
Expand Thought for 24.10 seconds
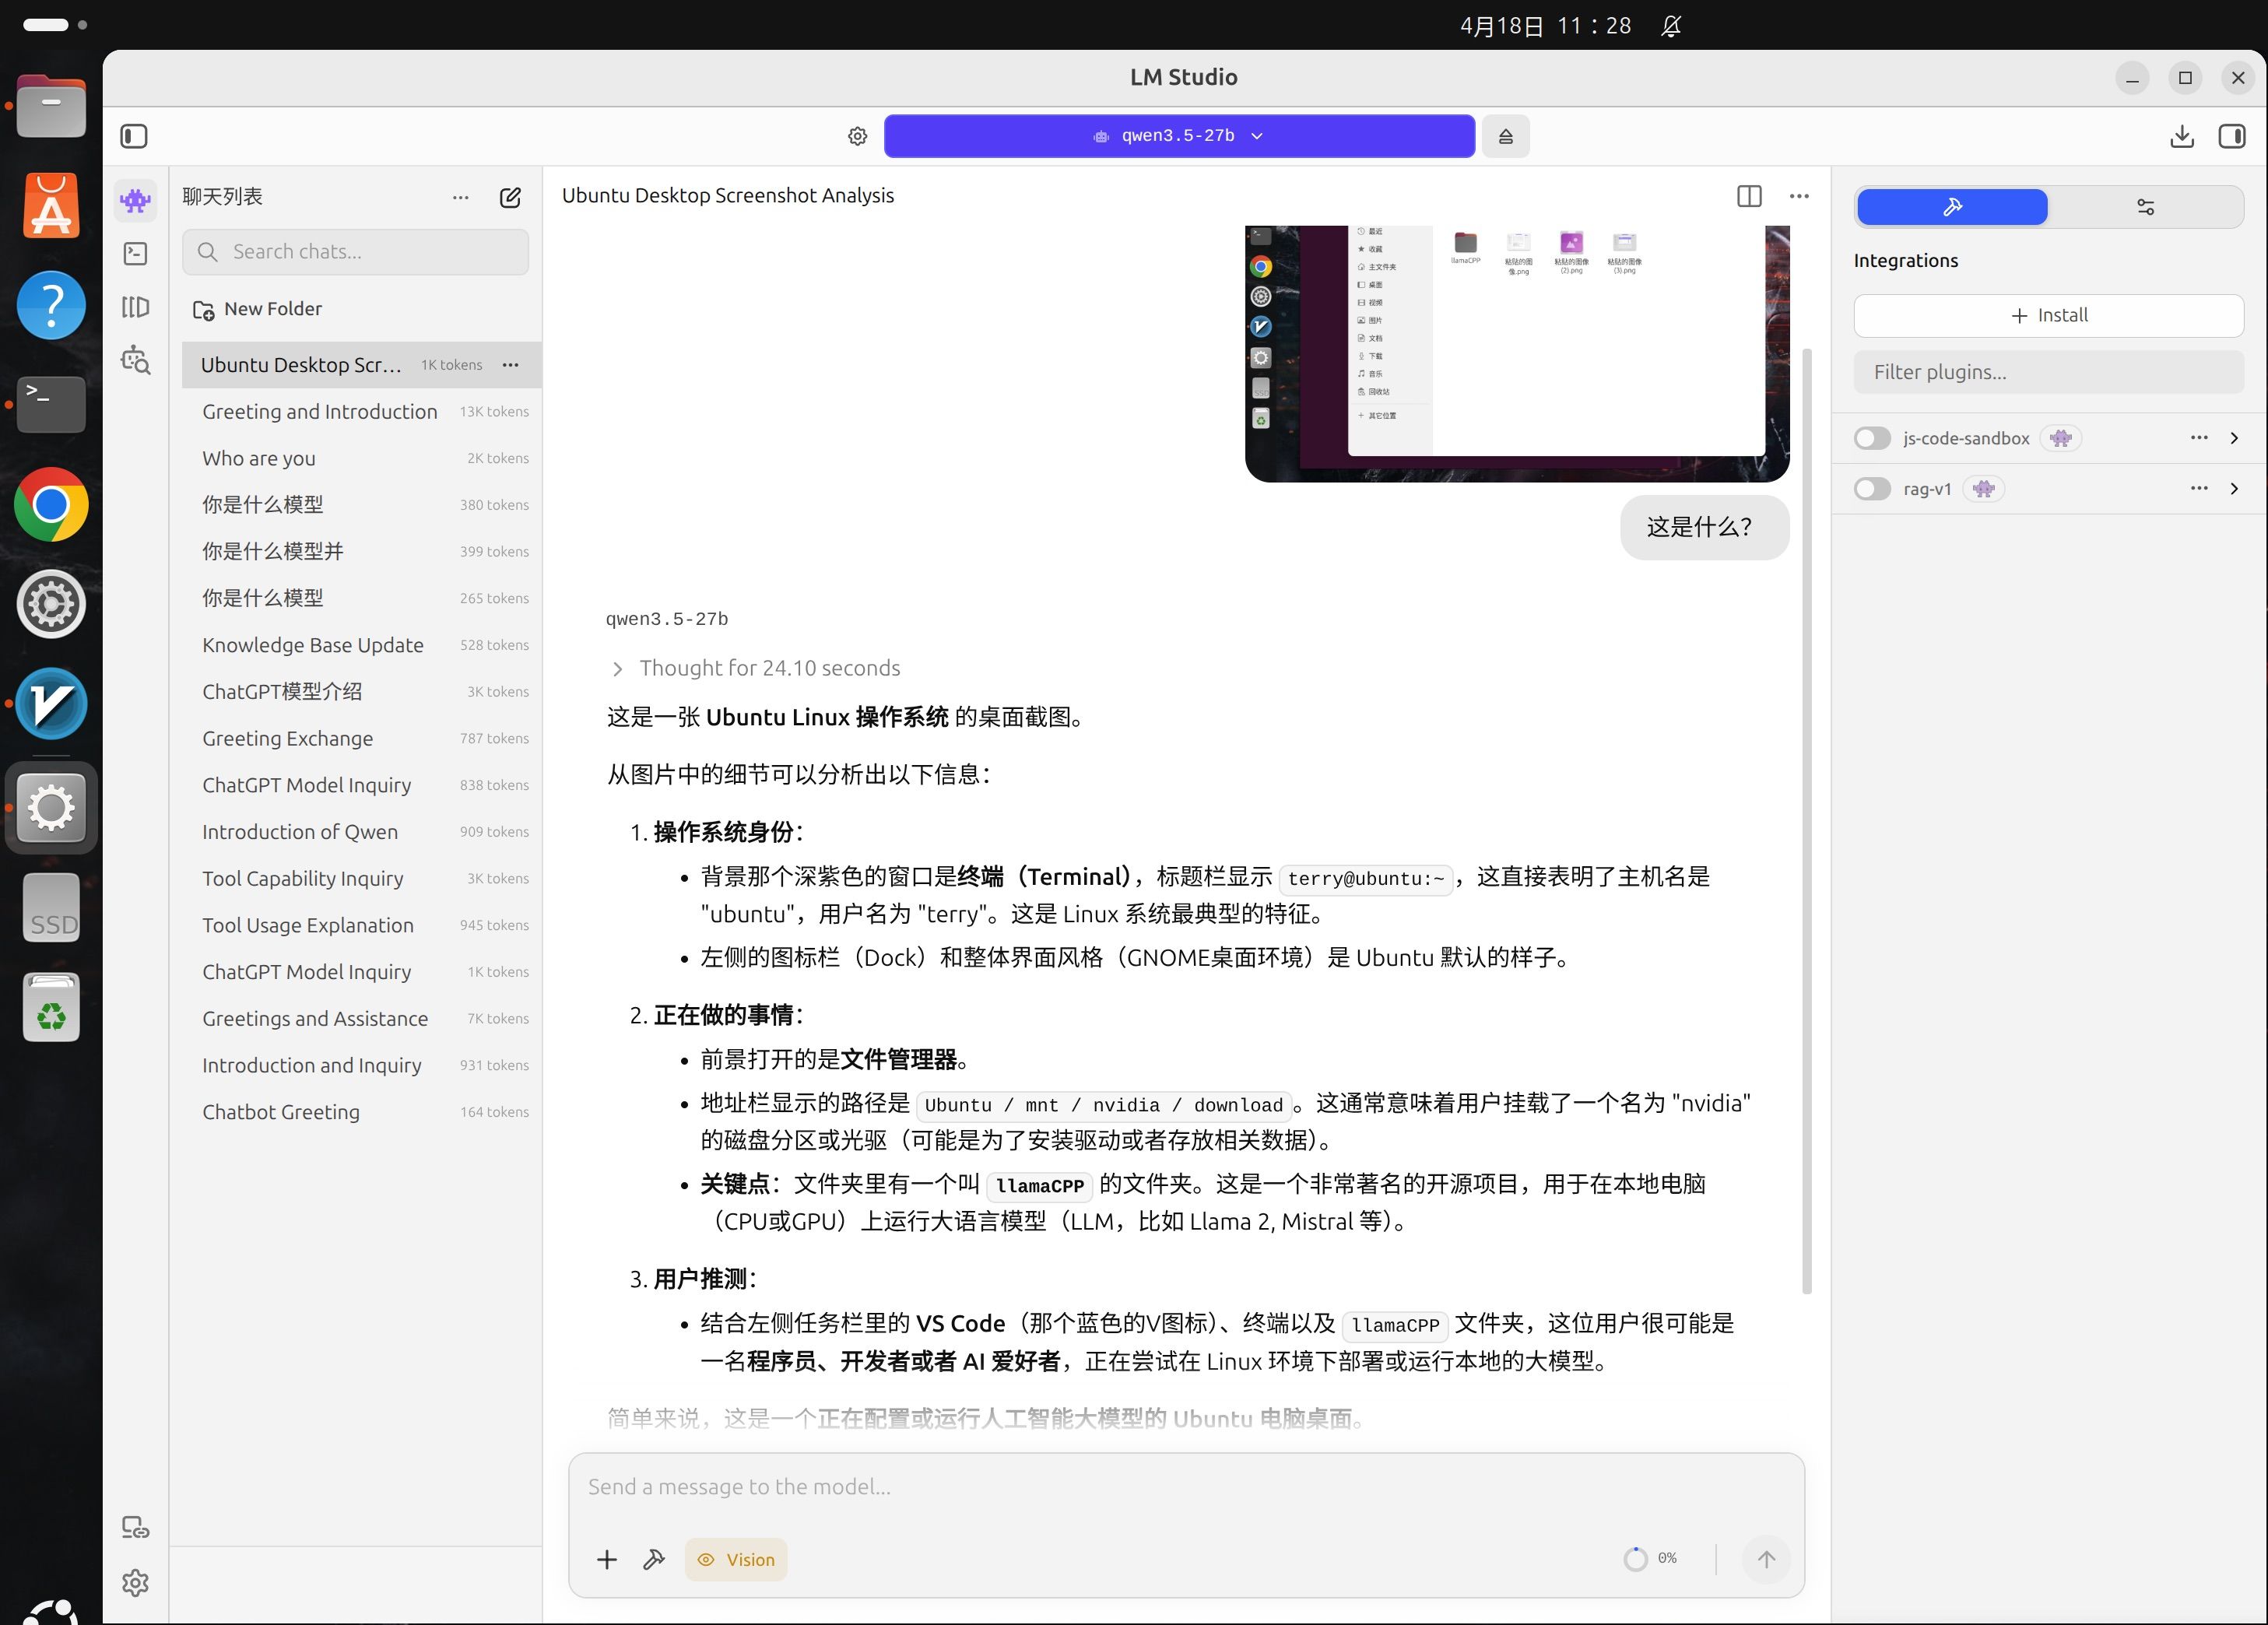[755, 668]
